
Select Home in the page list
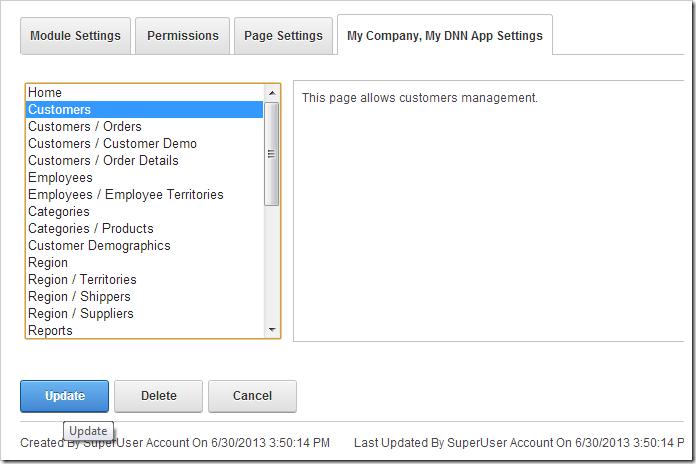point(145,92)
